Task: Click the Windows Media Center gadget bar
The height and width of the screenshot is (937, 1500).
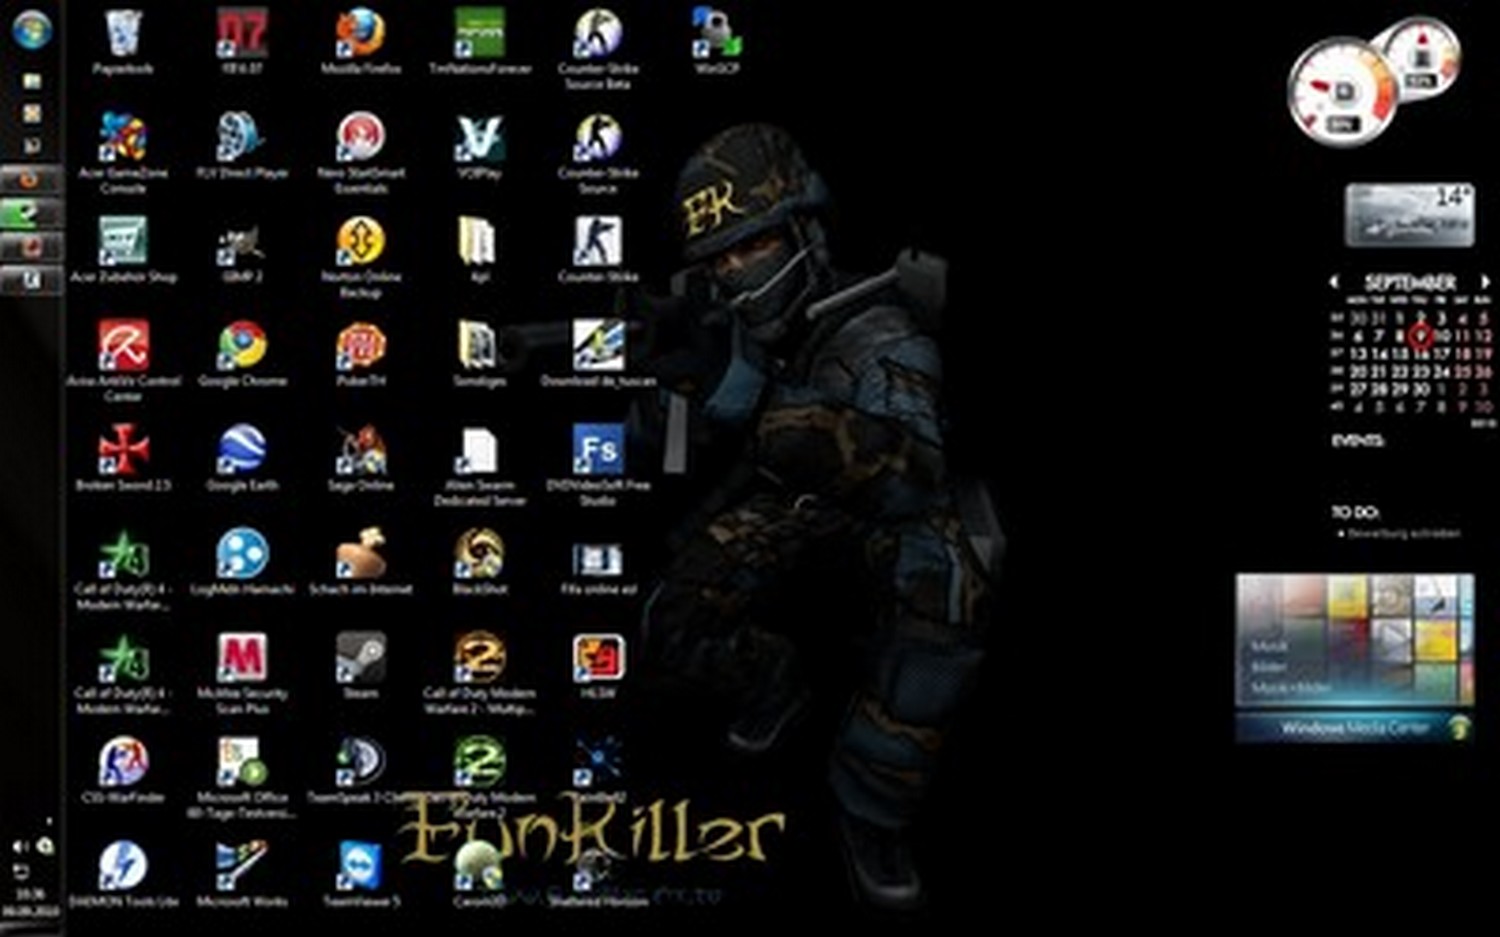Action: 1355,728
